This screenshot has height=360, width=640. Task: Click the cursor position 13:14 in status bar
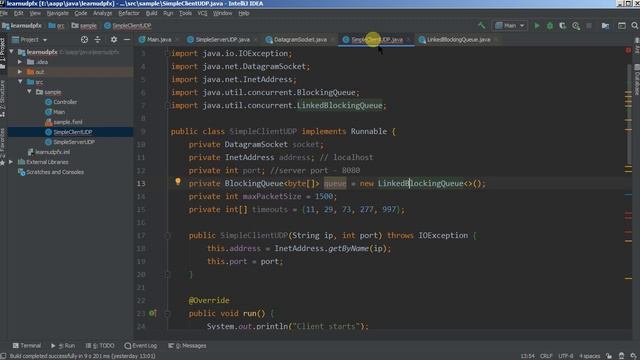527,356
